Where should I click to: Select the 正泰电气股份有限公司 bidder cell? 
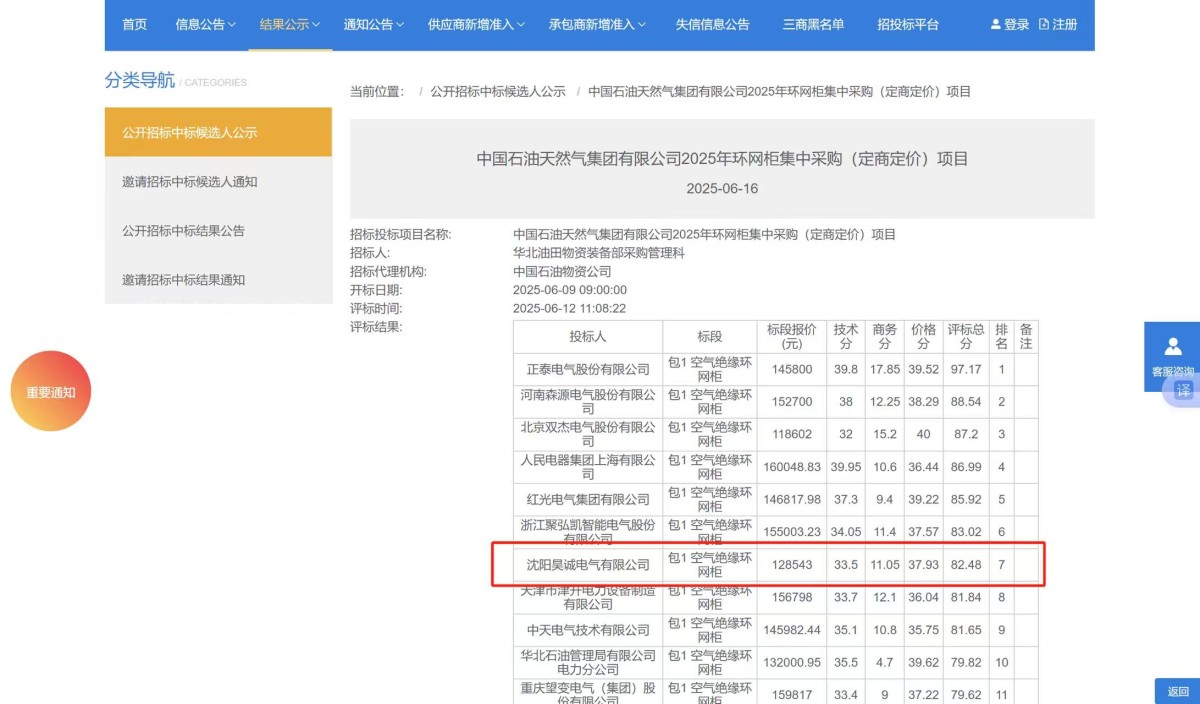(588, 369)
